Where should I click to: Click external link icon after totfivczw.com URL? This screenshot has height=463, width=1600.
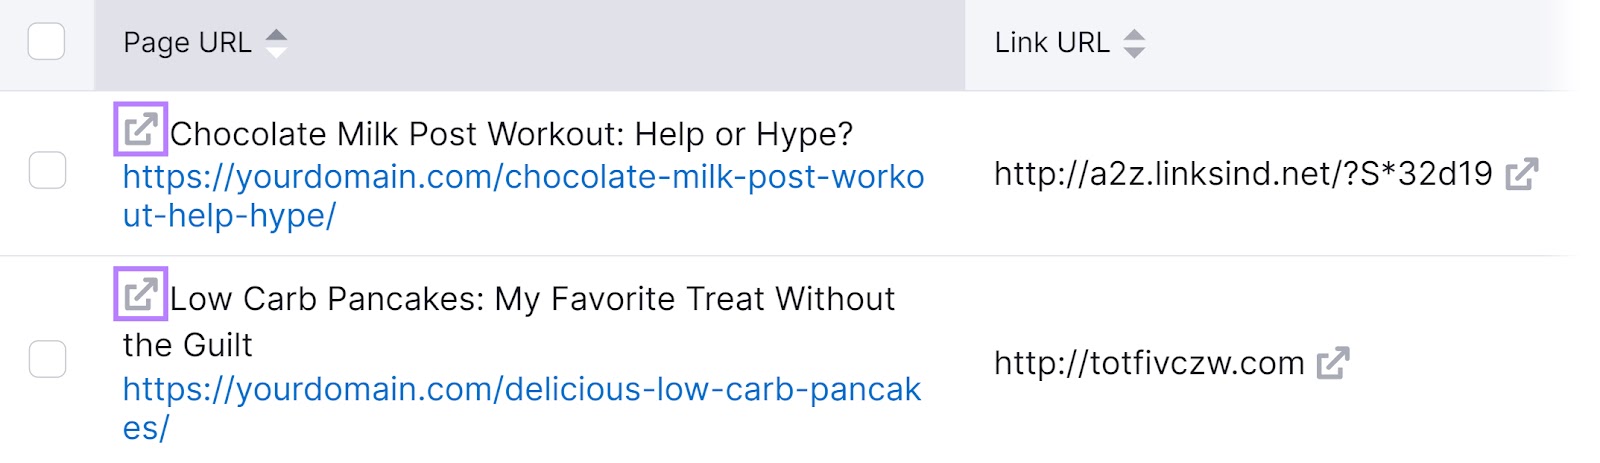point(1333,363)
